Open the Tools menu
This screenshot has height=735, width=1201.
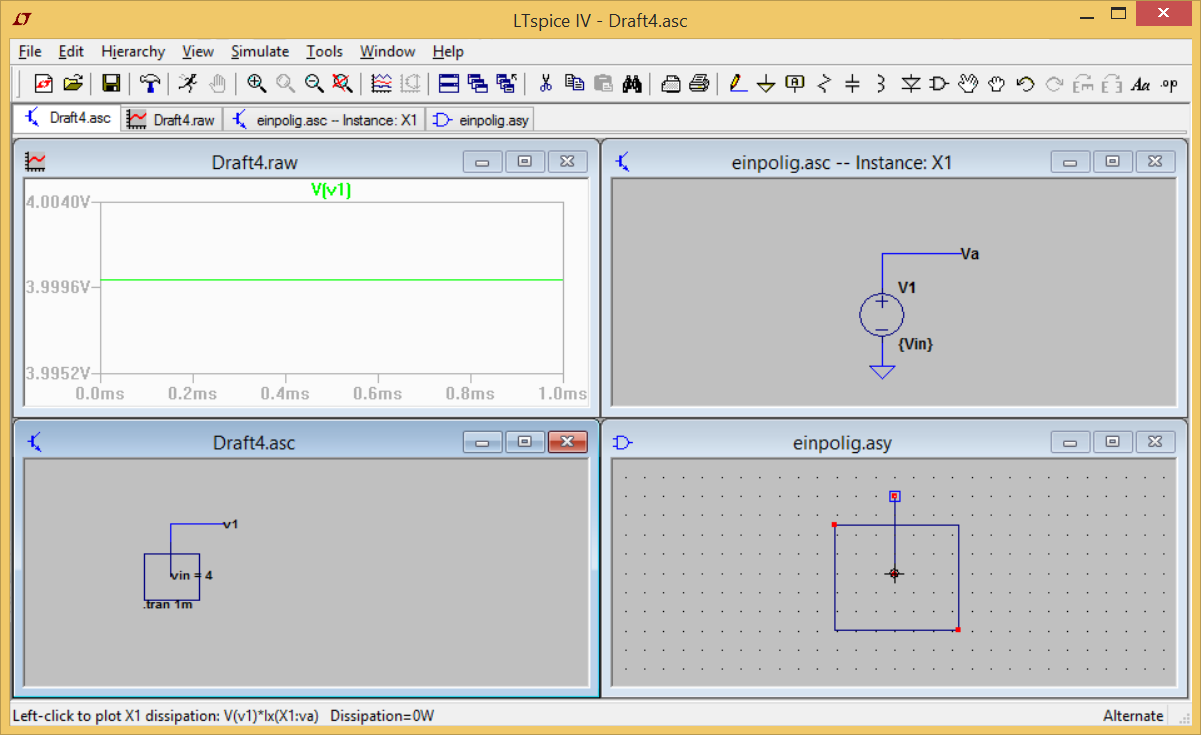[x=325, y=51]
